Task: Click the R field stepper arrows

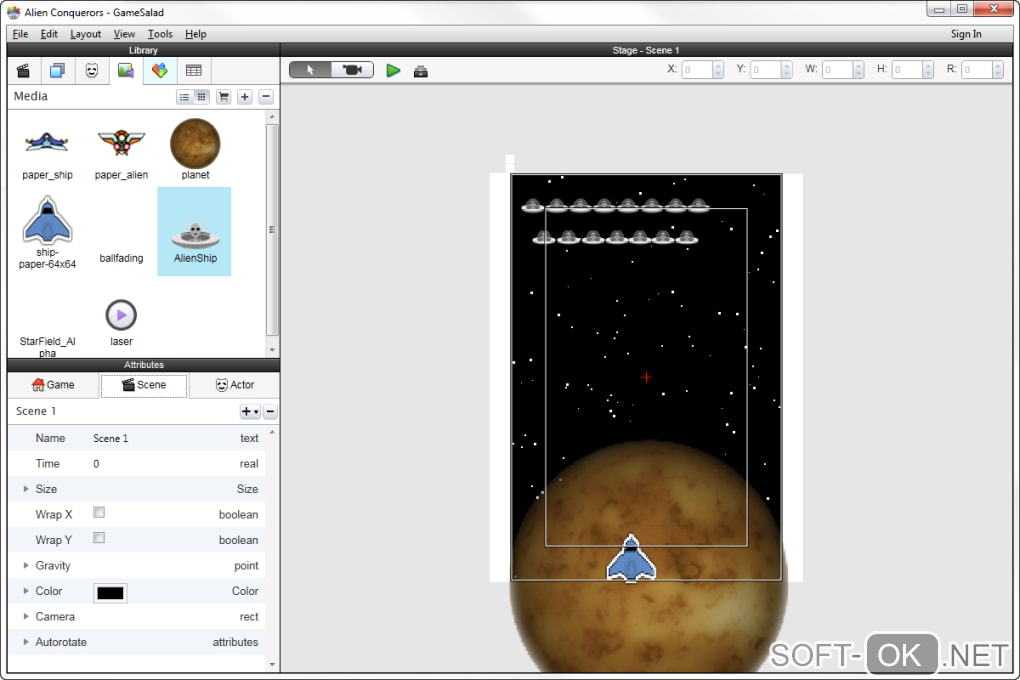Action: (x=998, y=70)
